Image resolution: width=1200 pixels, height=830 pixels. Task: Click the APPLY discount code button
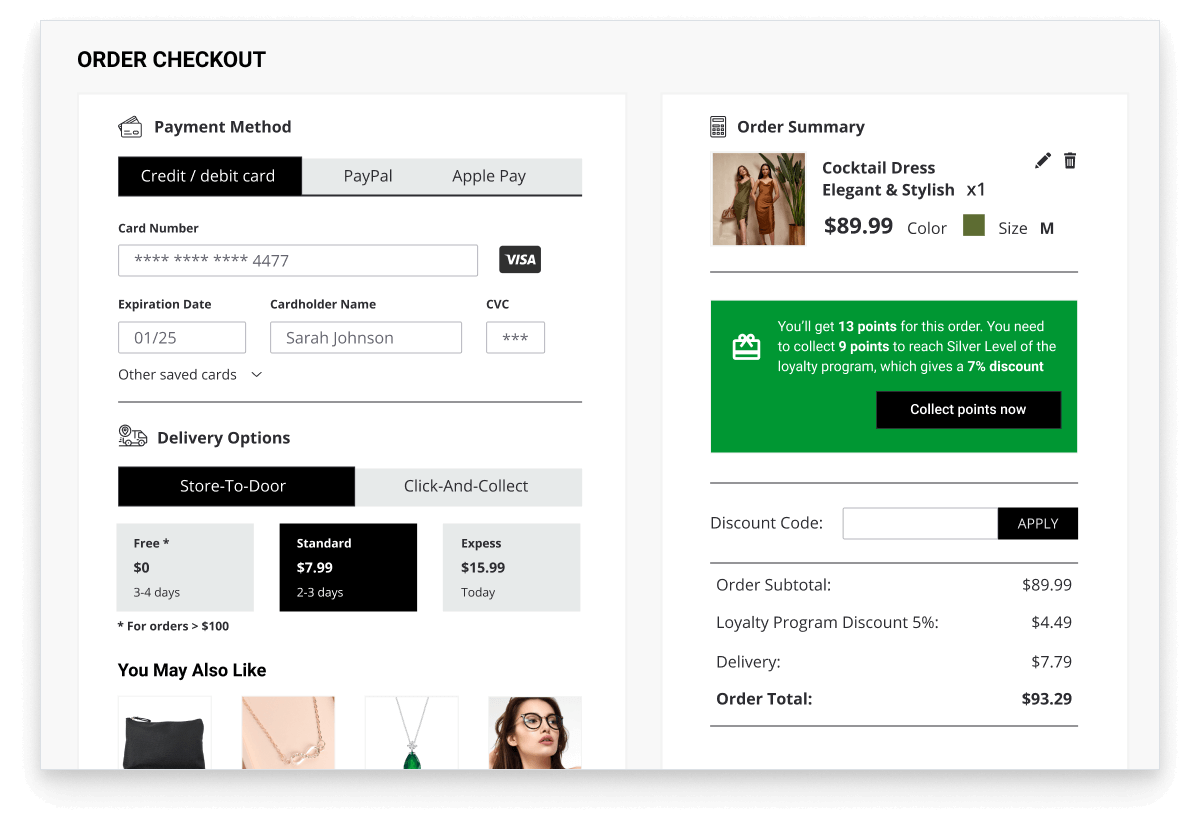pos(1037,524)
